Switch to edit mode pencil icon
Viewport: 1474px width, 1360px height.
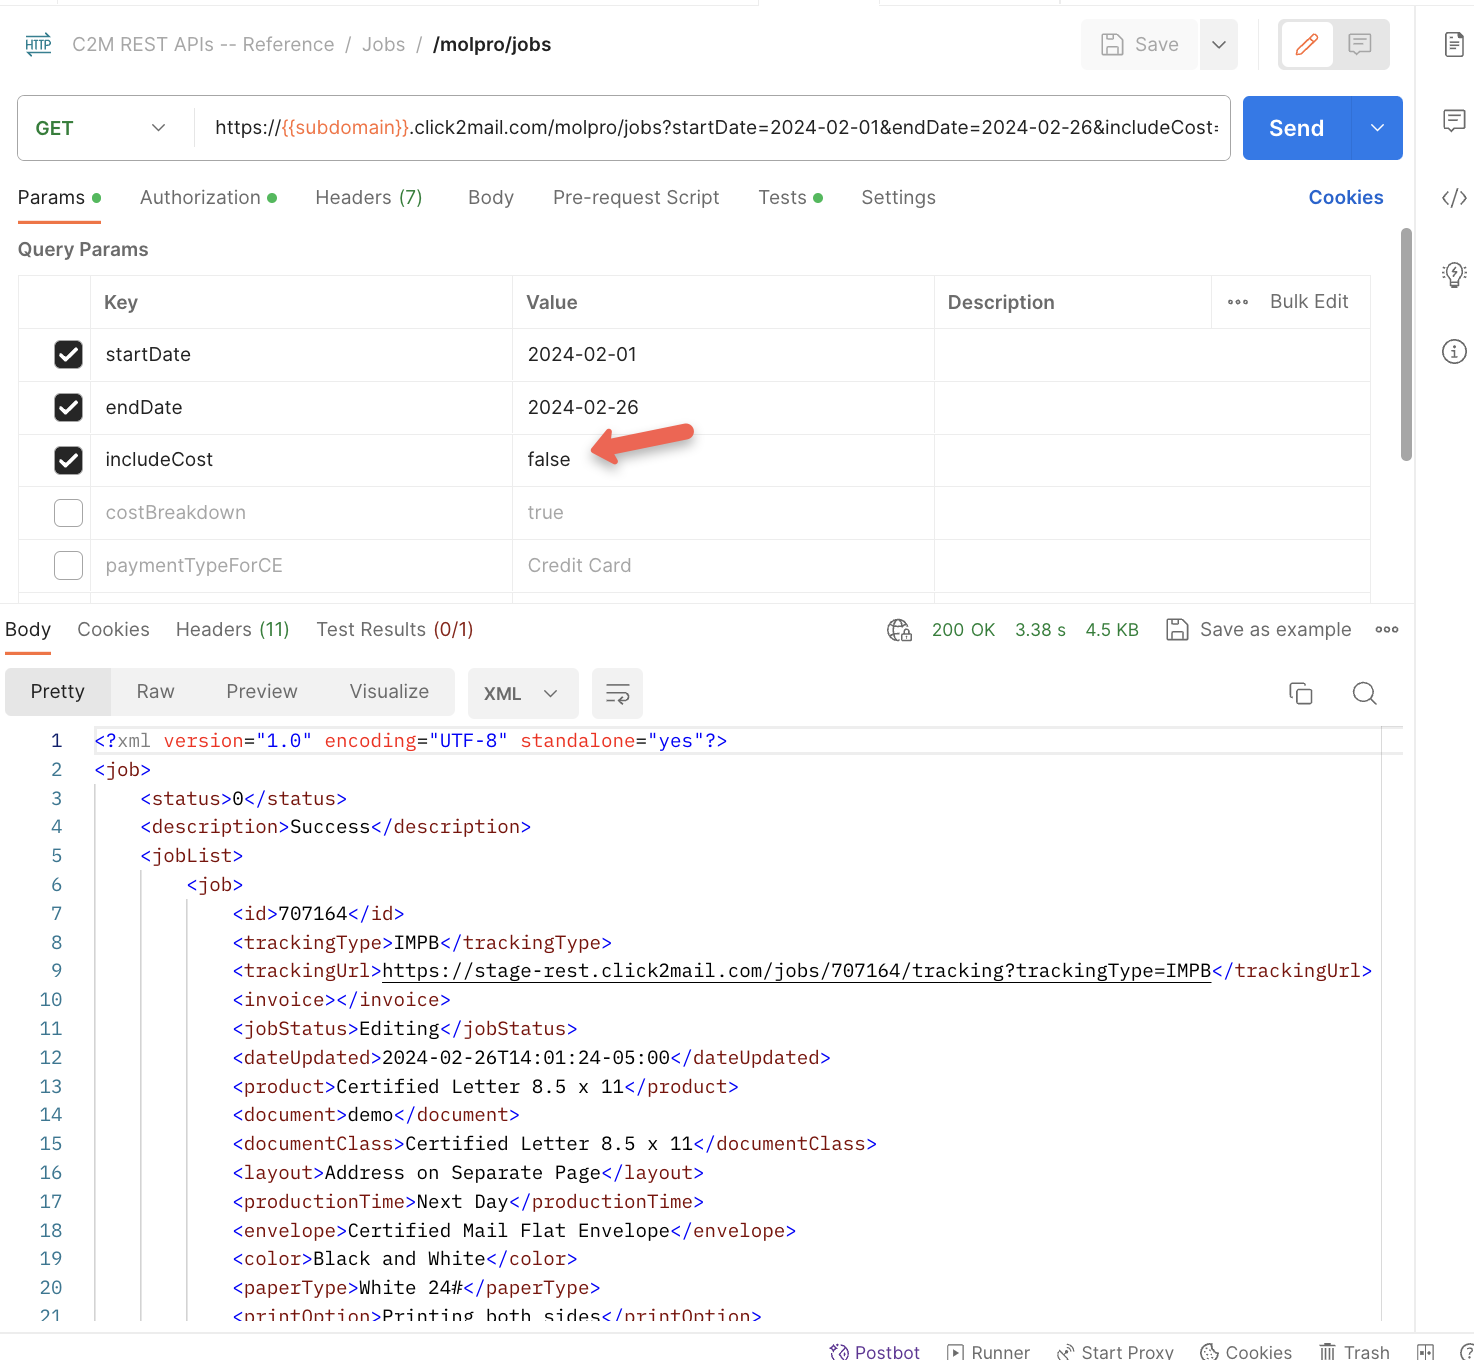[1306, 45]
